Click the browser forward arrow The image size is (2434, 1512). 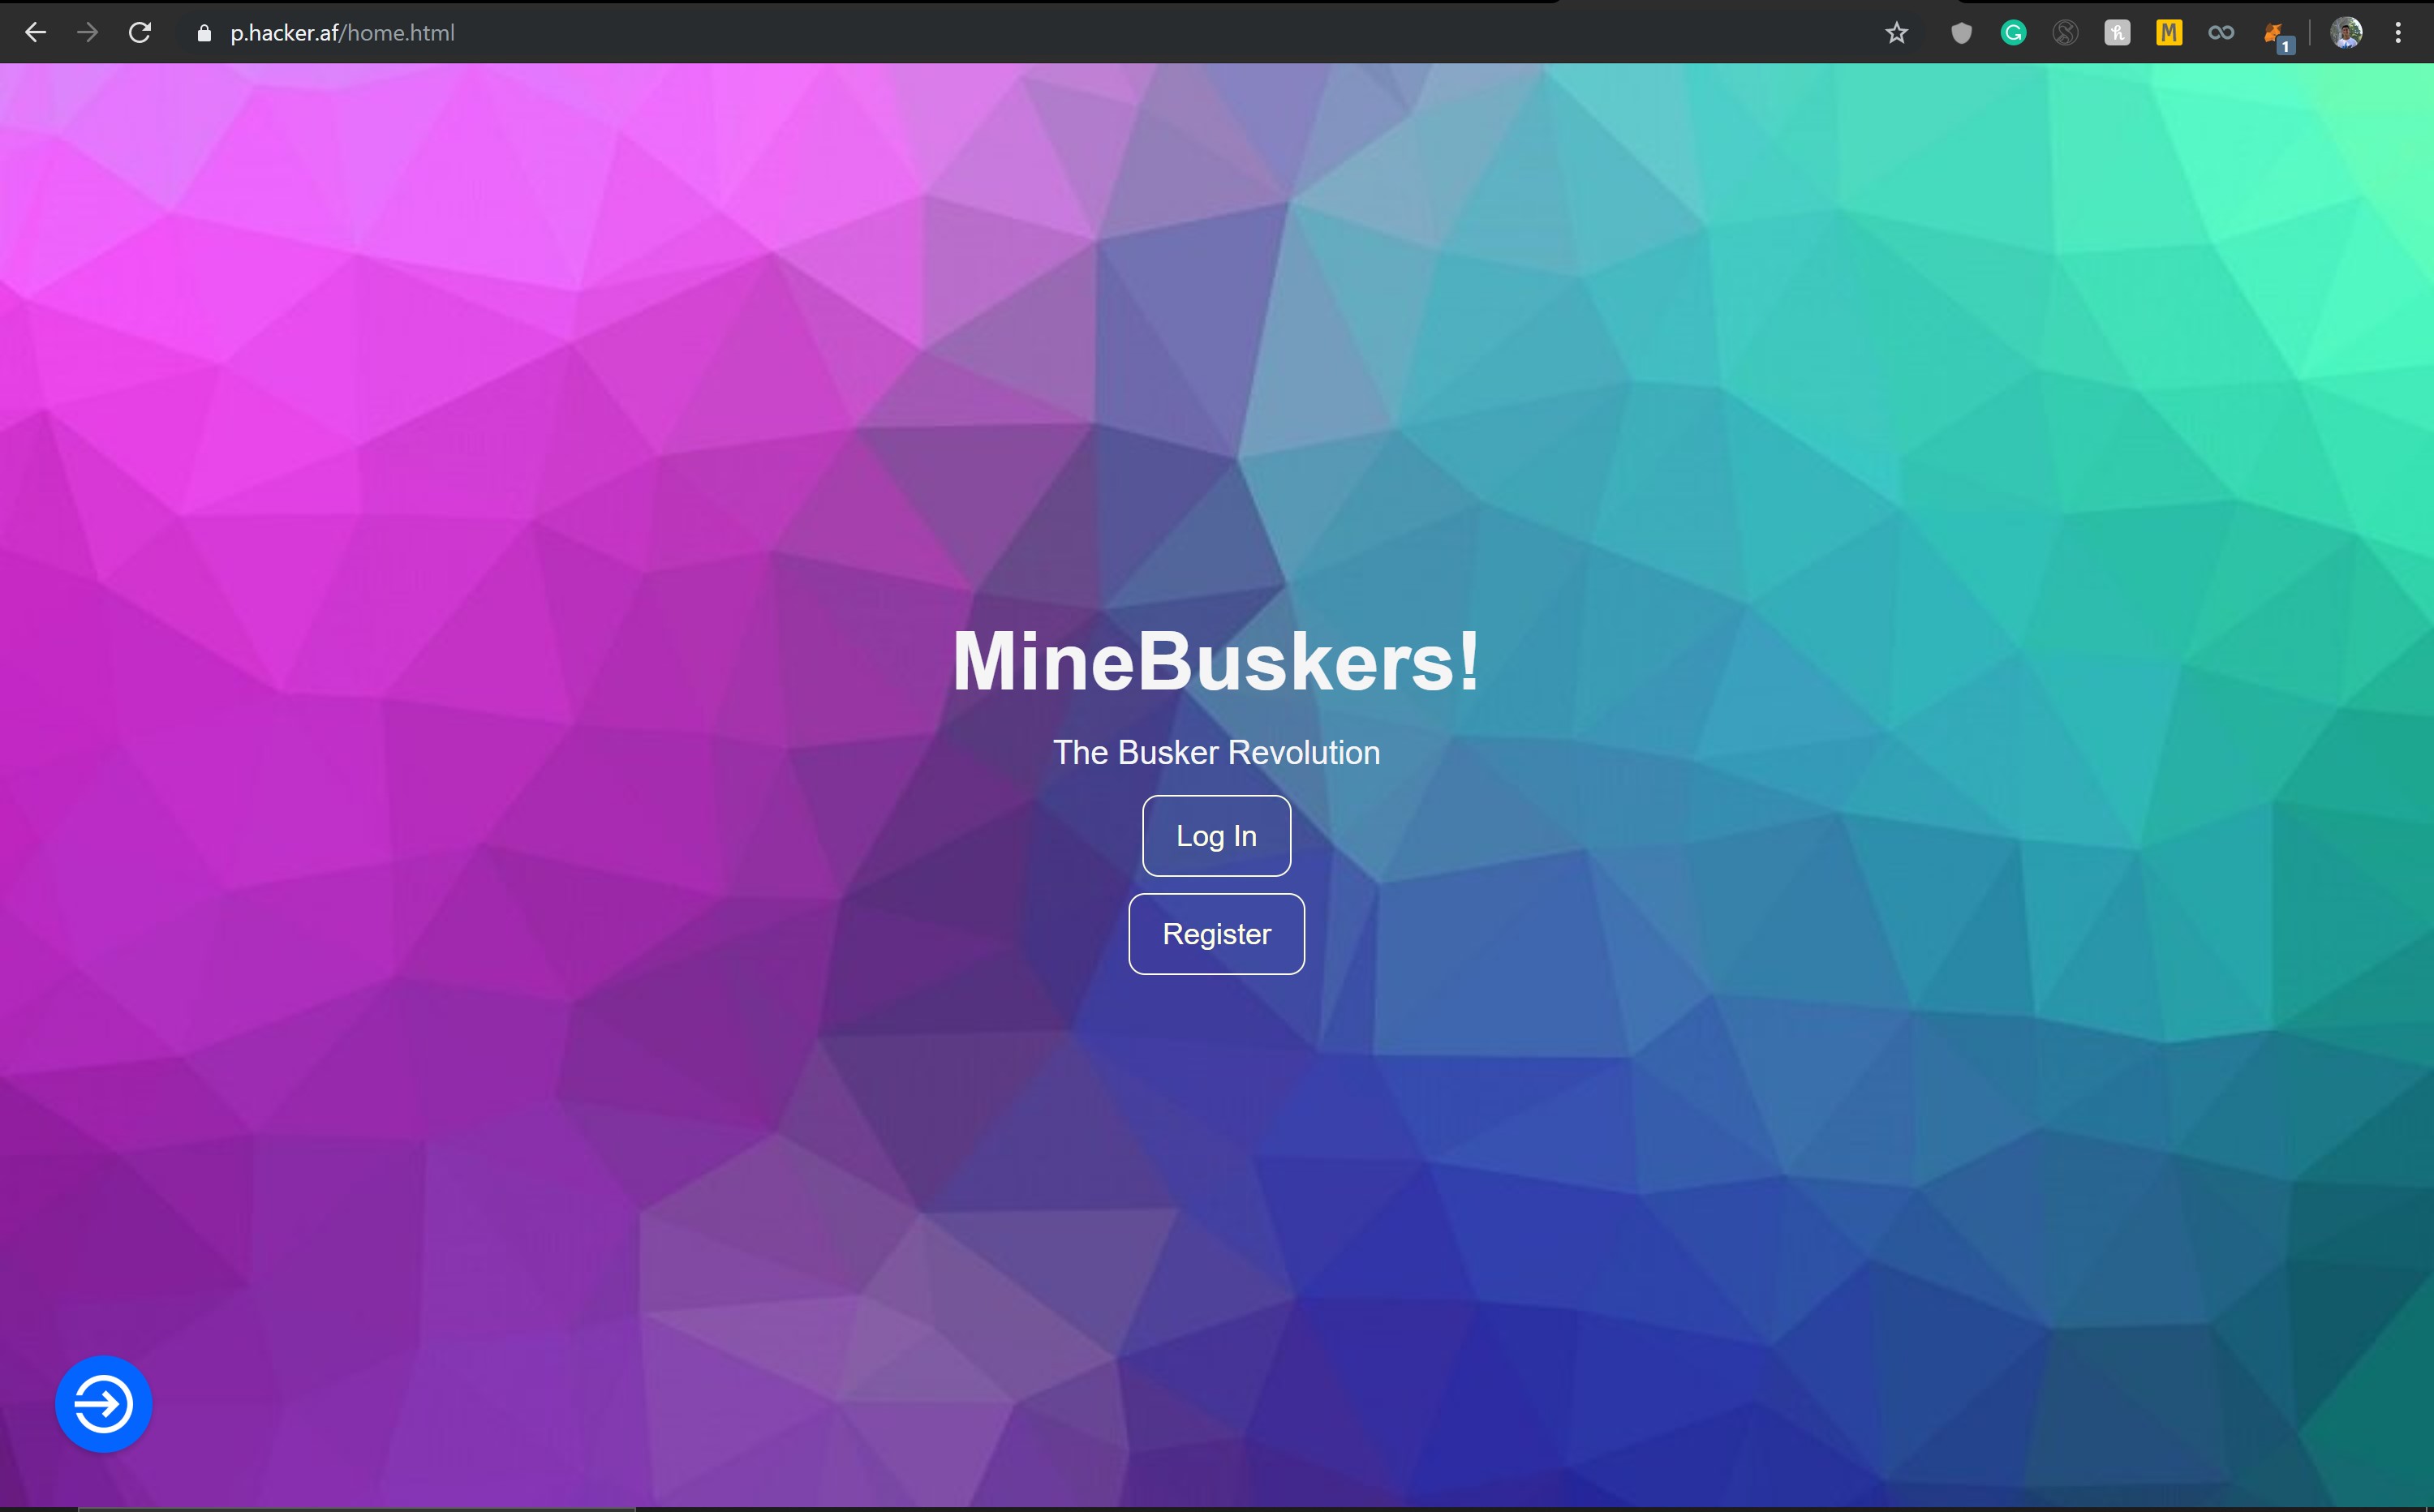click(x=88, y=33)
